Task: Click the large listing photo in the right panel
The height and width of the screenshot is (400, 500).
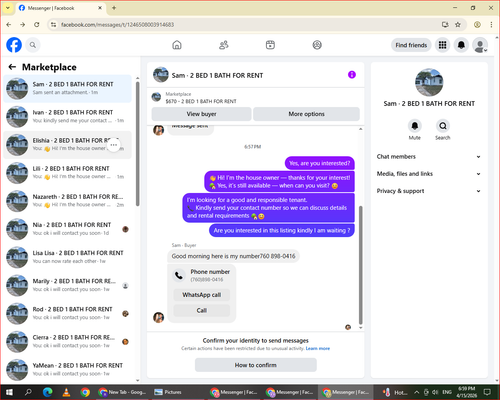Action: pyautogui.click(x=429, y=82)
